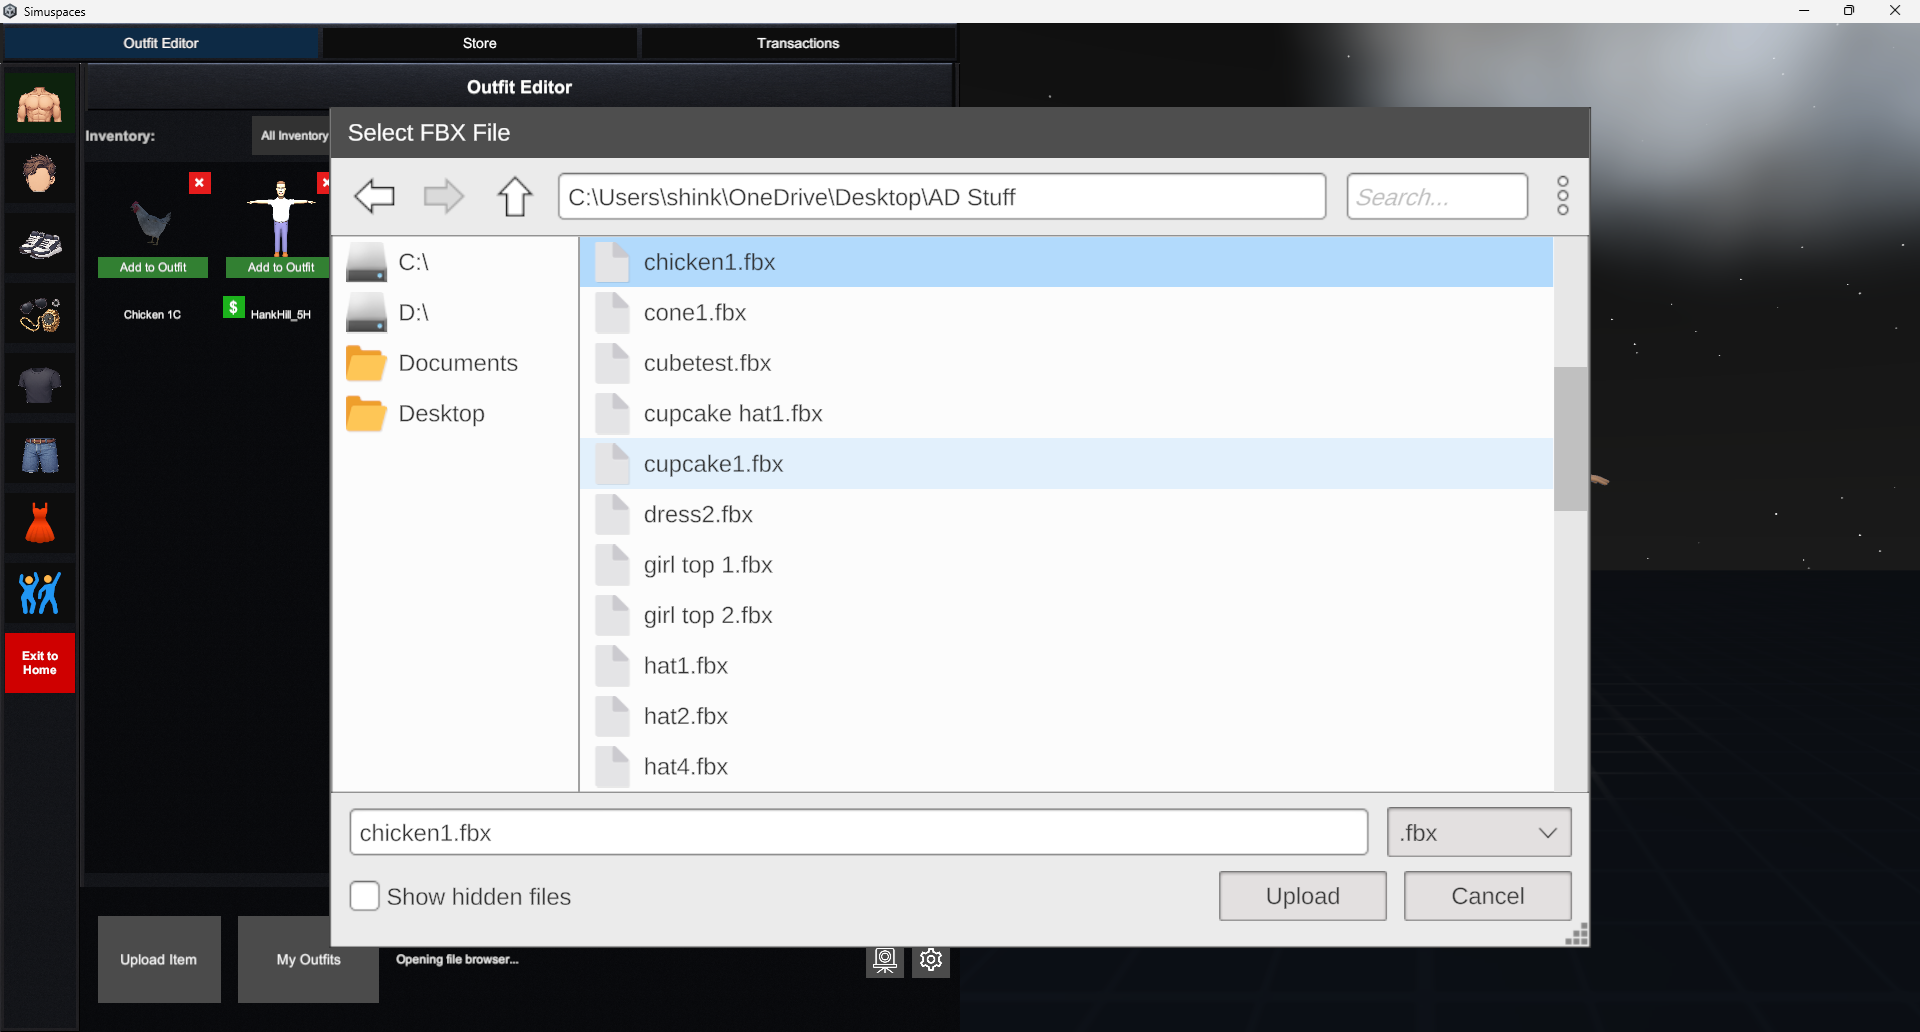Minimize the Simuspaces window
The width and height of the screenshot is (1920, 1032).
click(1804, 11)
